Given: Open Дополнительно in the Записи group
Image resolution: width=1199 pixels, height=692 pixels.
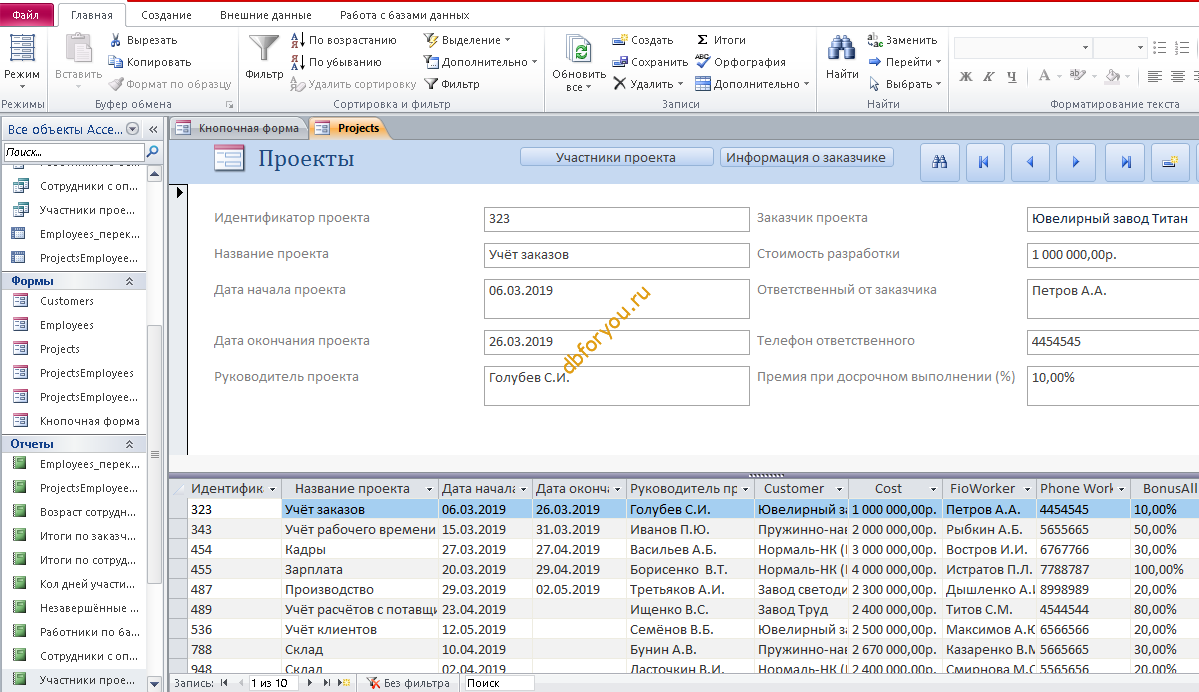Looking at the screenshot, I should click(752, 84).
